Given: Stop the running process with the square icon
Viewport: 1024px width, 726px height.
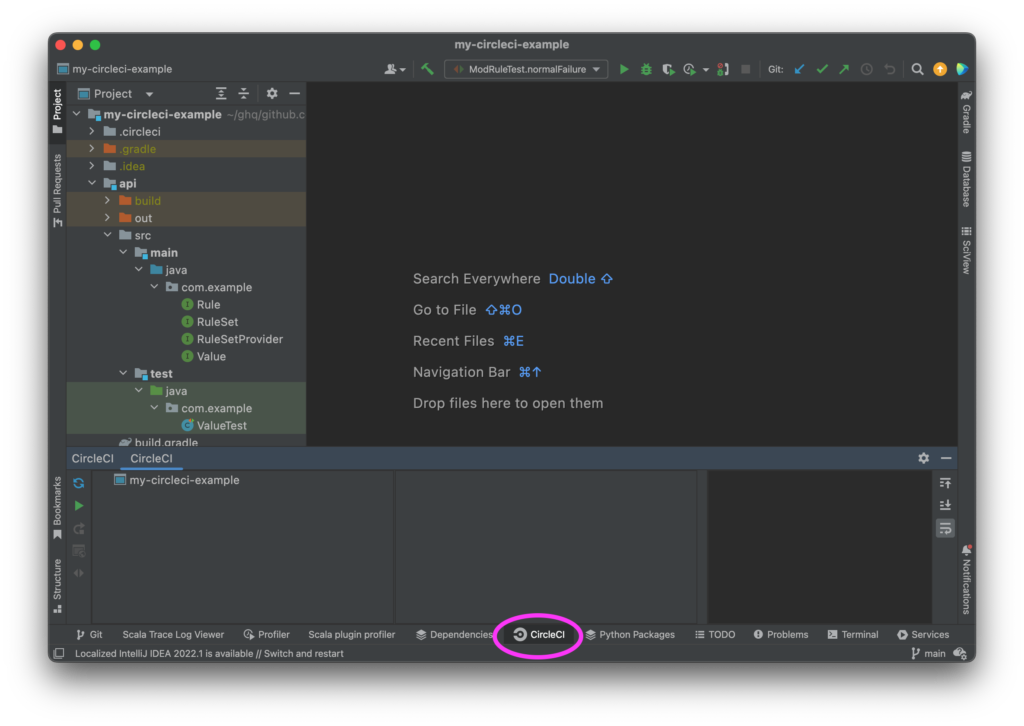Looking at the screenshot, I should click(x=745, y=69).
